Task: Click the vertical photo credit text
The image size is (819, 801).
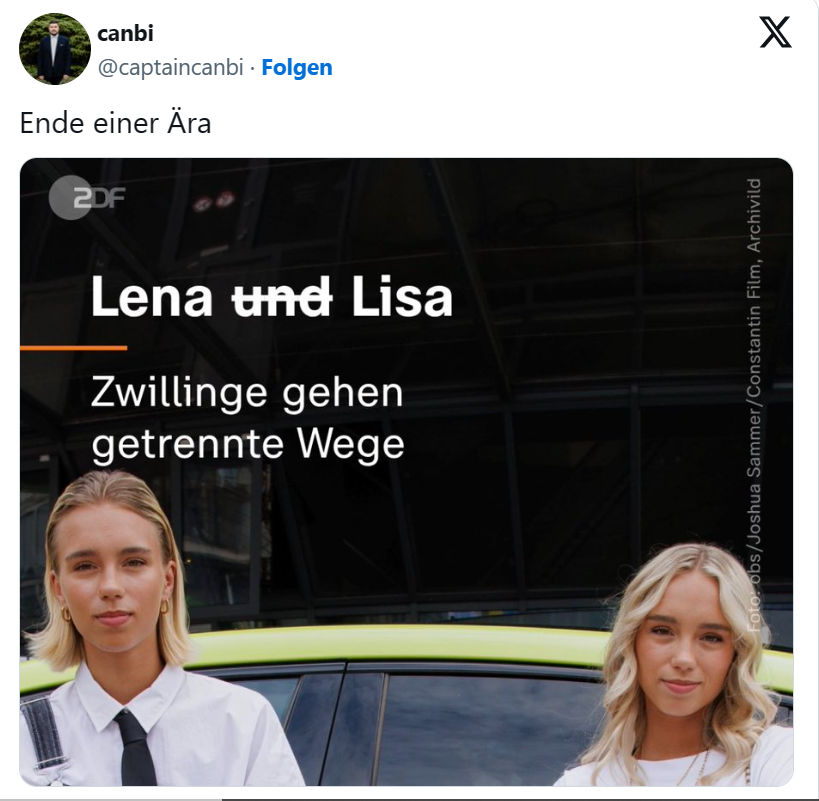Action: [754, 405]
